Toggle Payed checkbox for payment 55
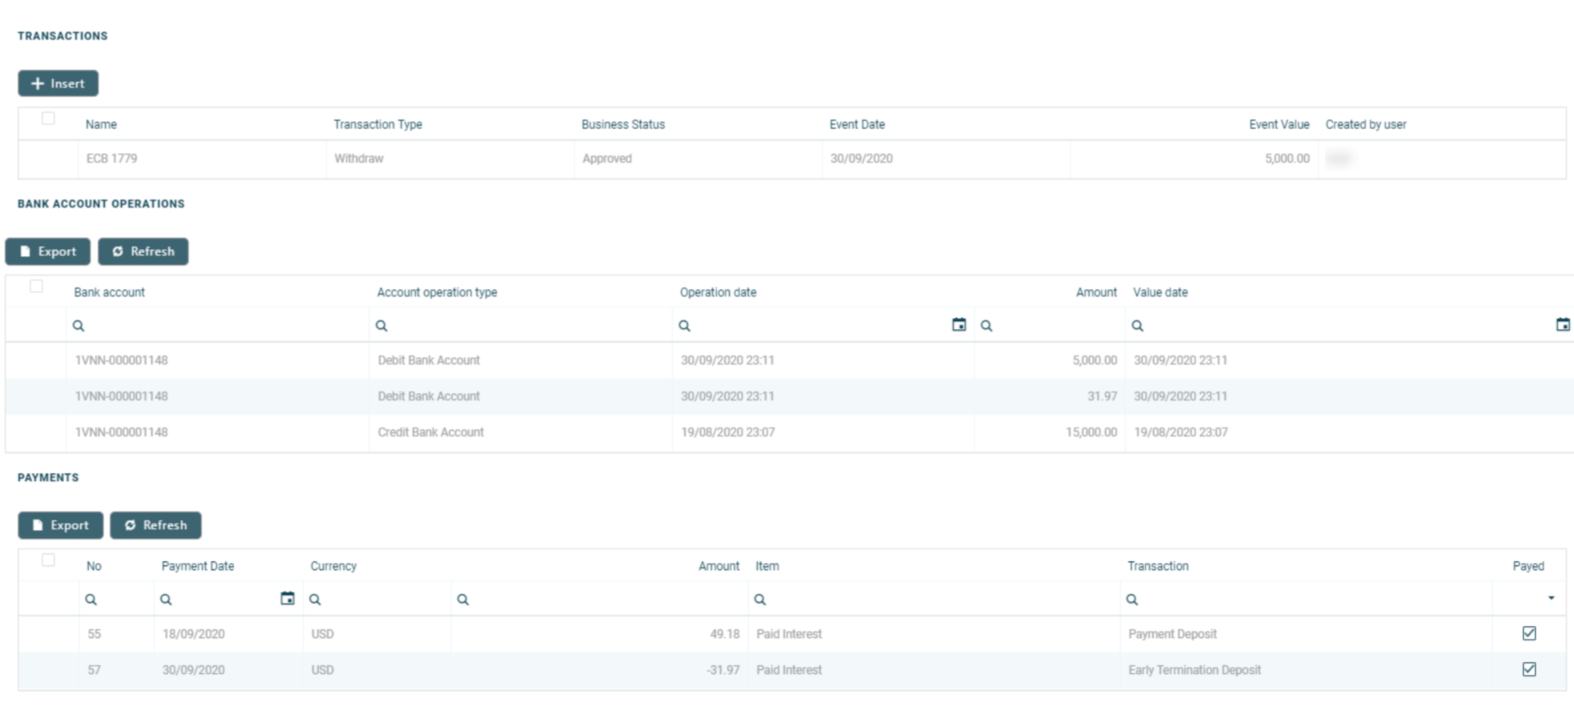This screenshot has width=1574, height=711. (x=1528, y=633)
